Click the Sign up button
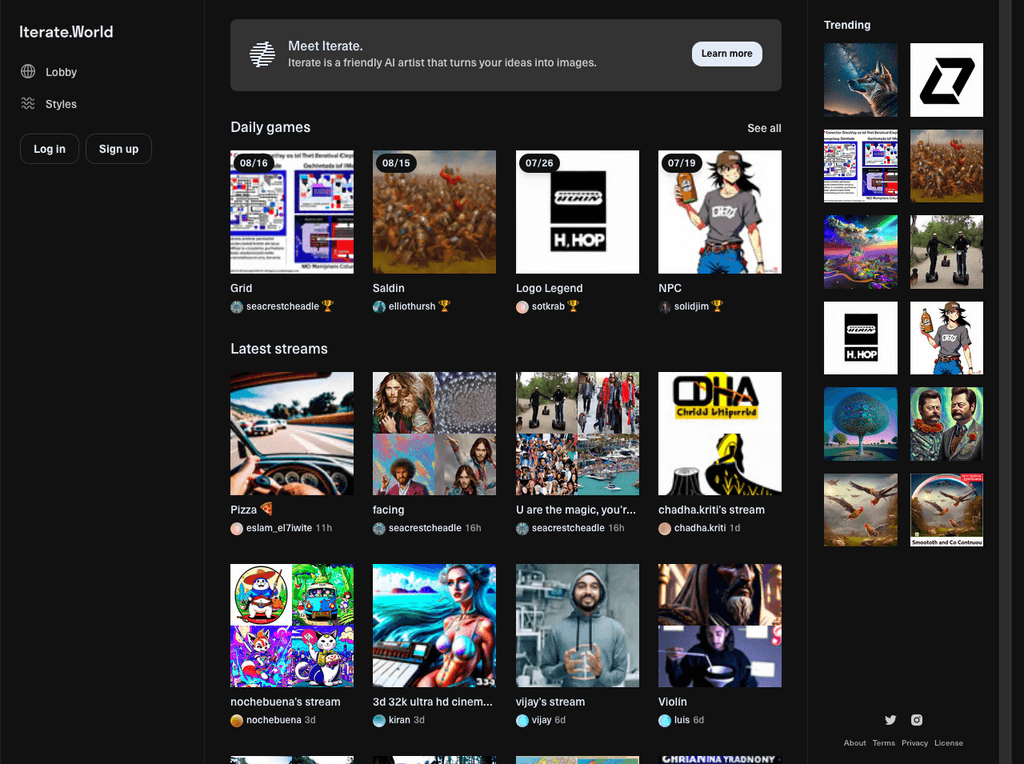This screenshot has height=764, width=1024. click(119, 149)
